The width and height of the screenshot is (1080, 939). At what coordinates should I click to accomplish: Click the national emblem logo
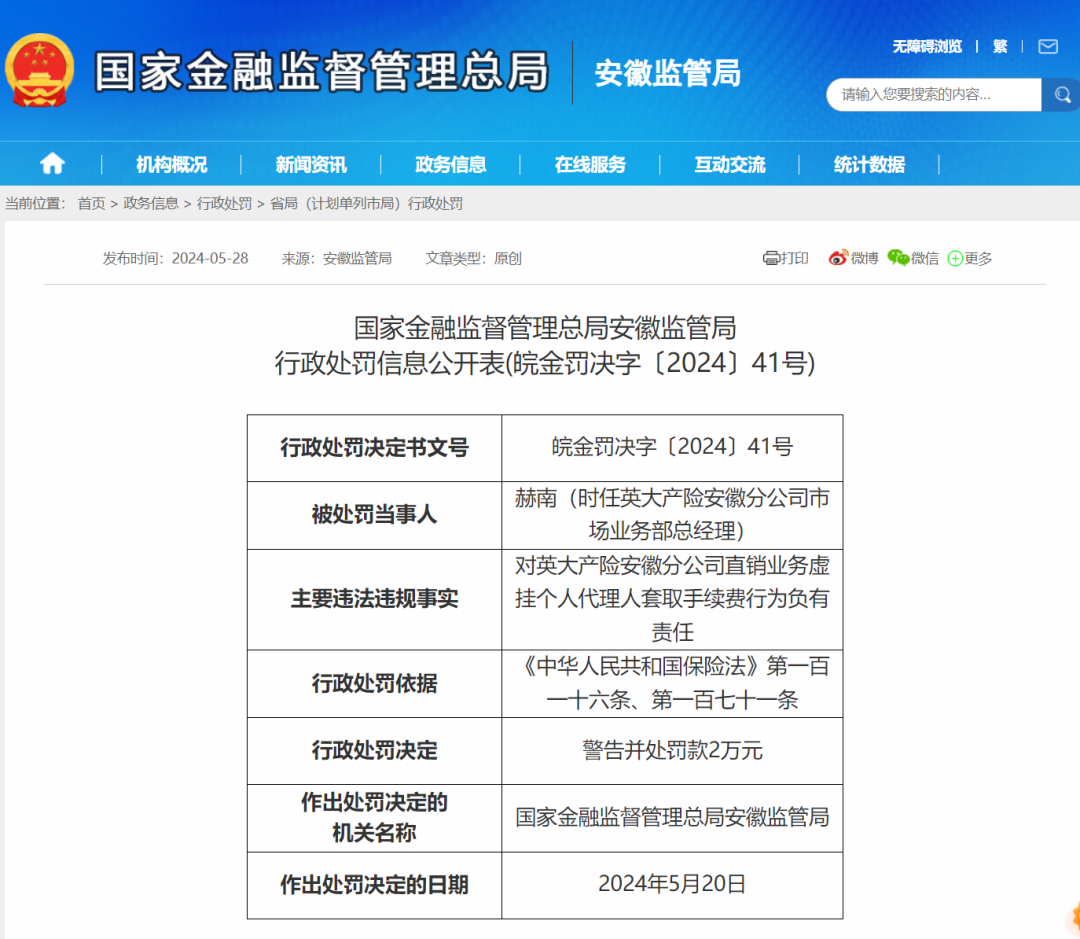39,70
